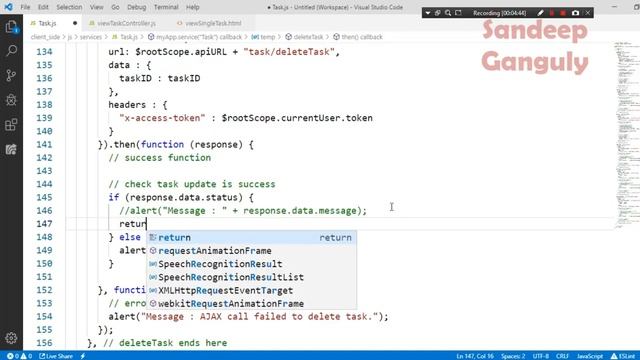Viewport: 640px width, 360px height.
Task: Switch to the viewTaskController.js tab
Action: (126, 23)
